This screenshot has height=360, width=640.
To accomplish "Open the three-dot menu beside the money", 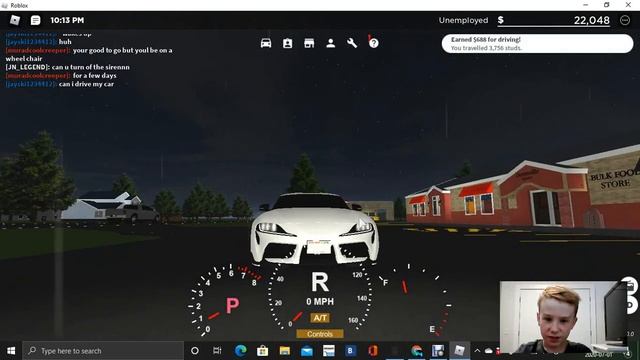I will coord(624,20).
